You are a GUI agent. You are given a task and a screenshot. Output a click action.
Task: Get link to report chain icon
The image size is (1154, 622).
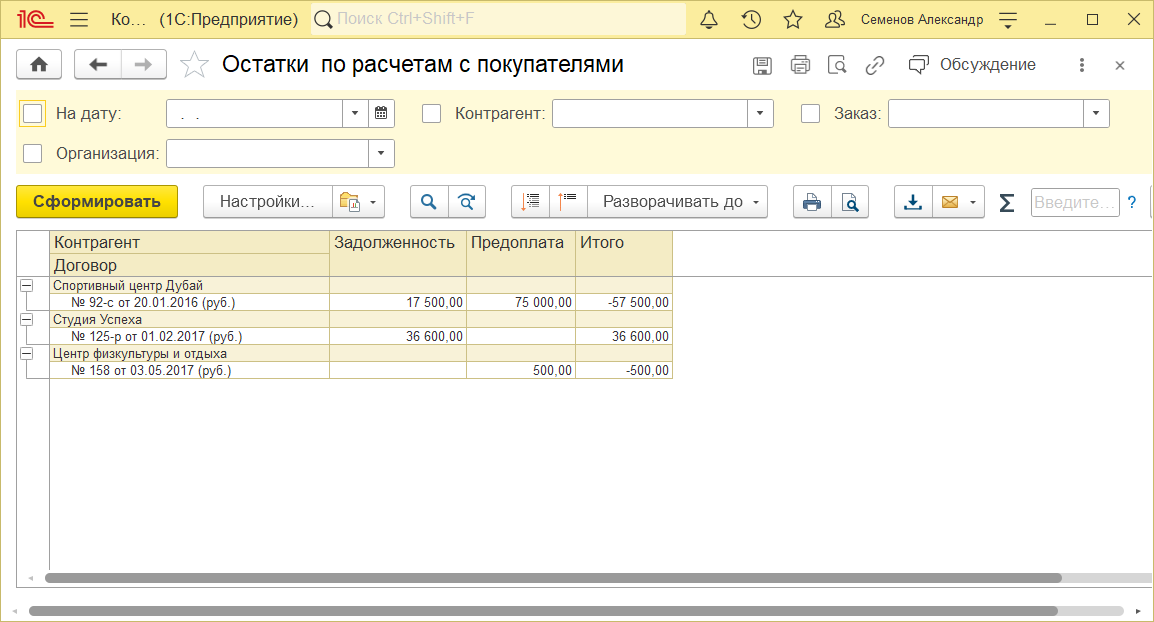pyautogui.click(x=874, y=66)
